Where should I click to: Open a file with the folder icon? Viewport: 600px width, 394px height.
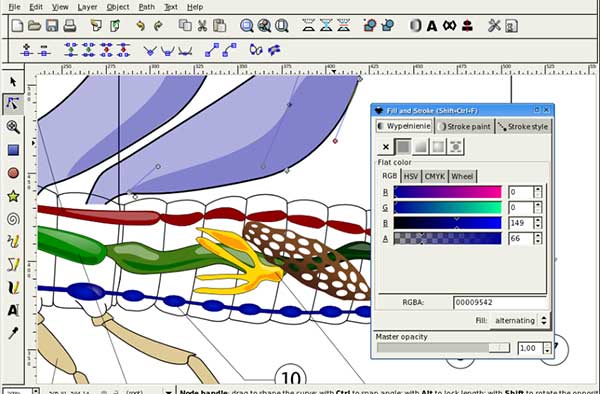tap(34, 26)
